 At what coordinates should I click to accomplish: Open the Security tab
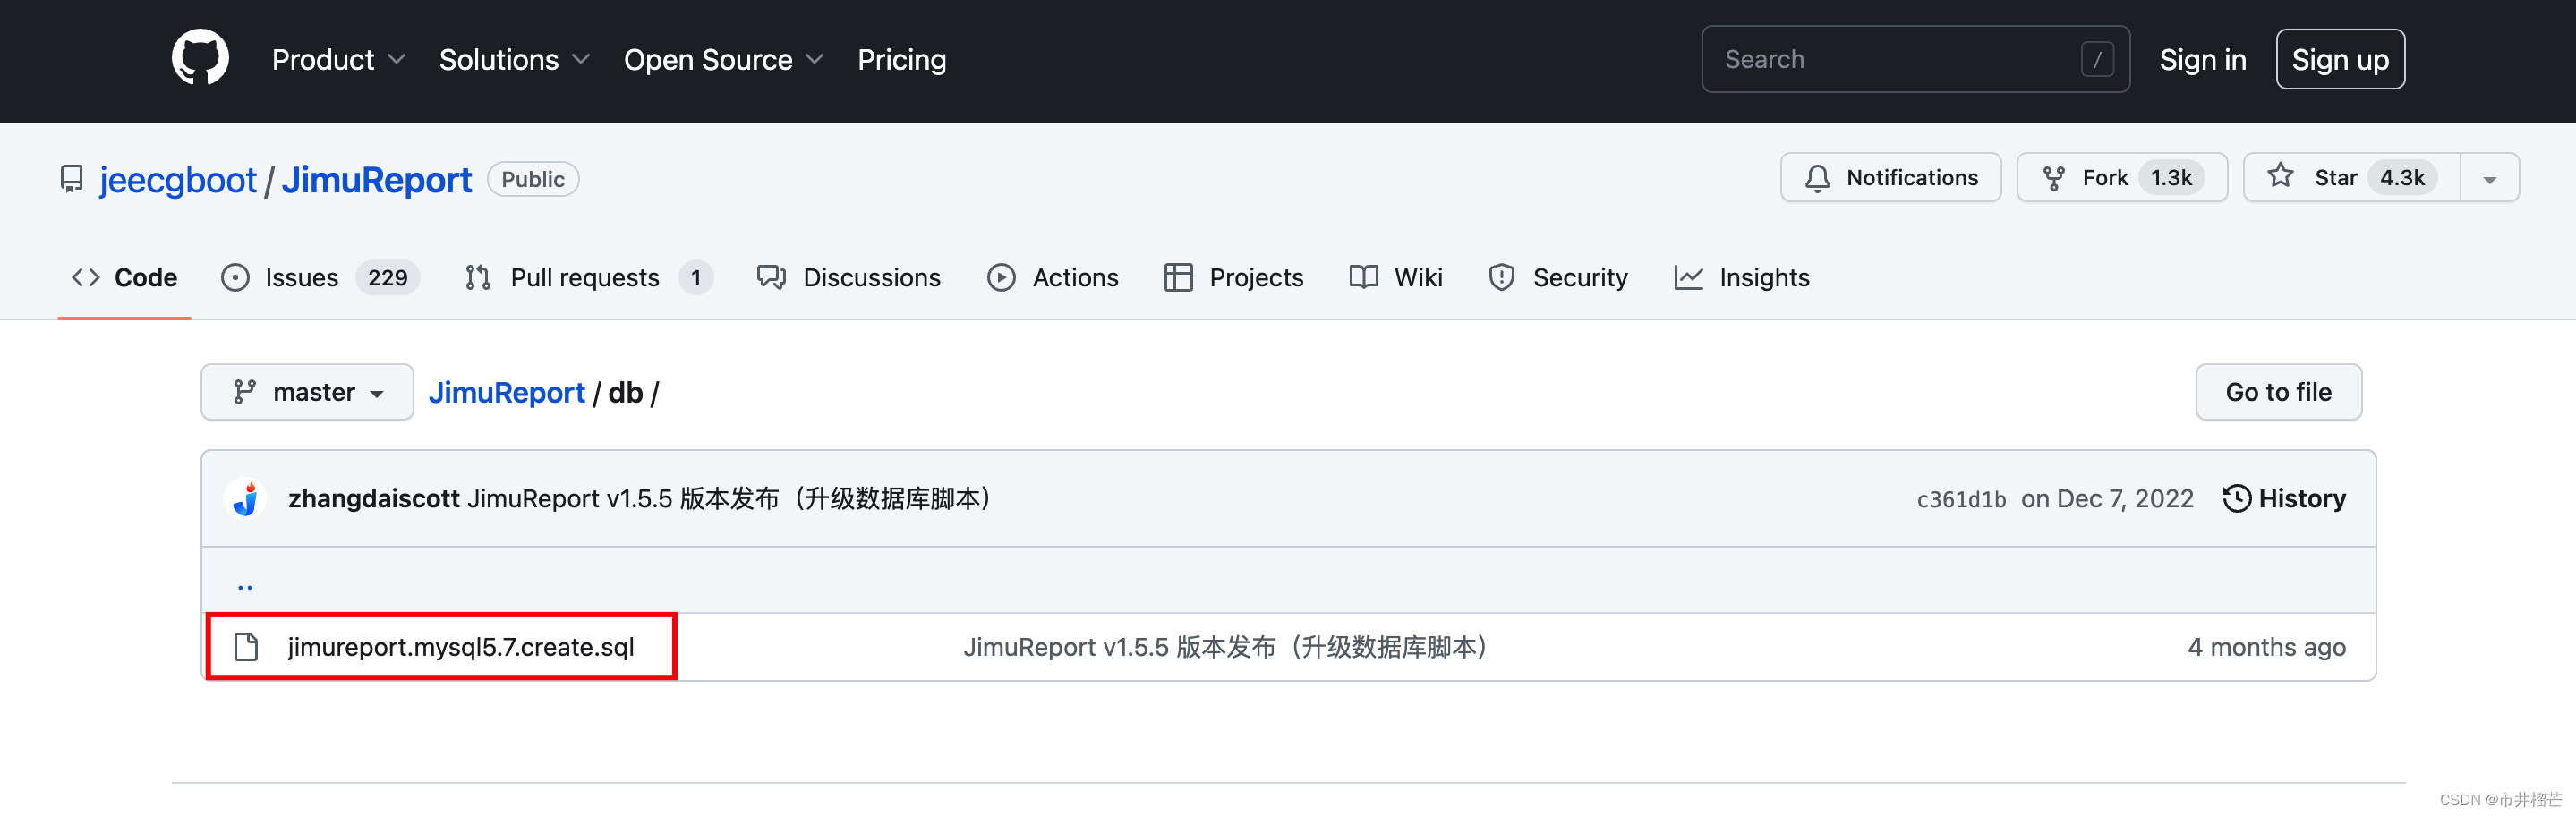point(1558,277)
